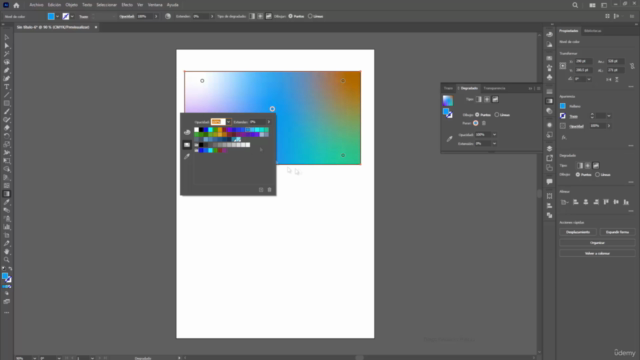Open the fx effects button in Apariencia

click(564, 138)
